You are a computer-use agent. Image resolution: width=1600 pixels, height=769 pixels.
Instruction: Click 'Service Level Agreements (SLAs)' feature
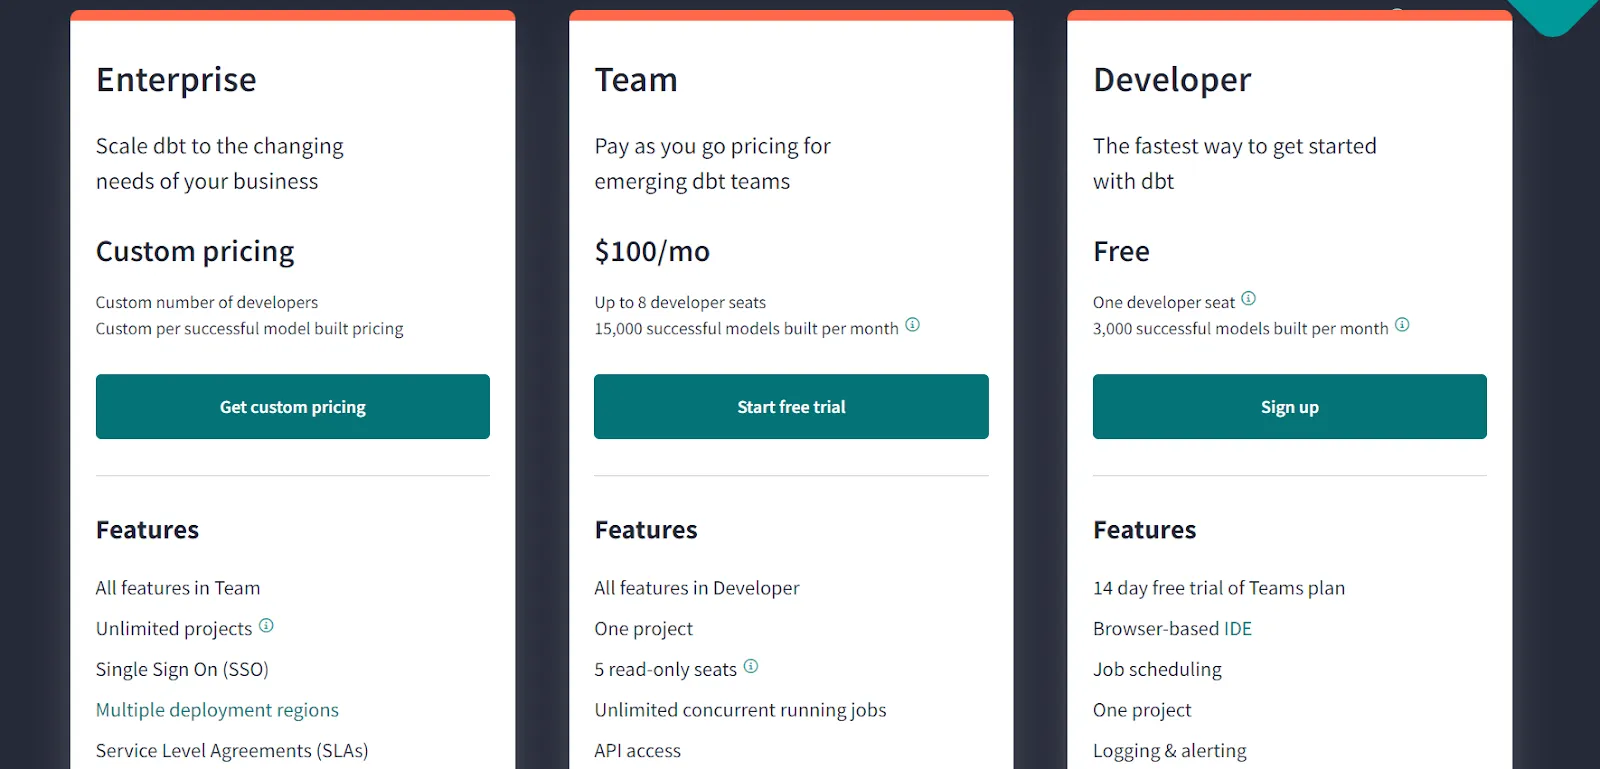pos(232,751)
